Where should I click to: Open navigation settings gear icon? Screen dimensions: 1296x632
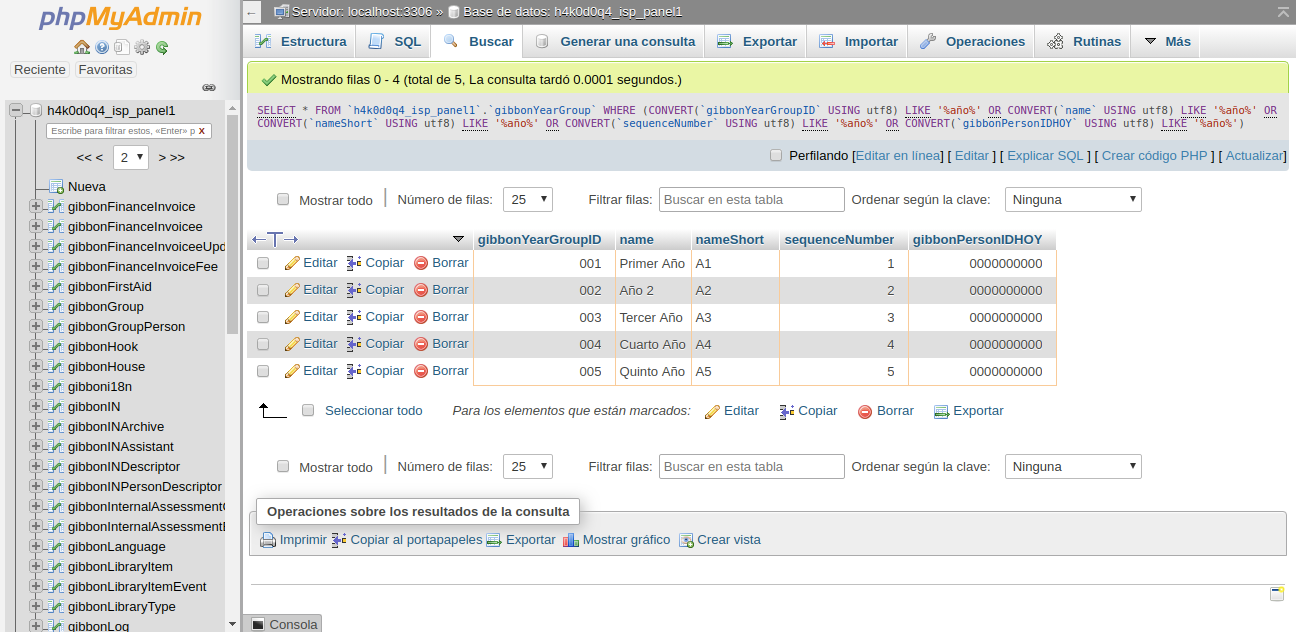[x=142, y=47]
